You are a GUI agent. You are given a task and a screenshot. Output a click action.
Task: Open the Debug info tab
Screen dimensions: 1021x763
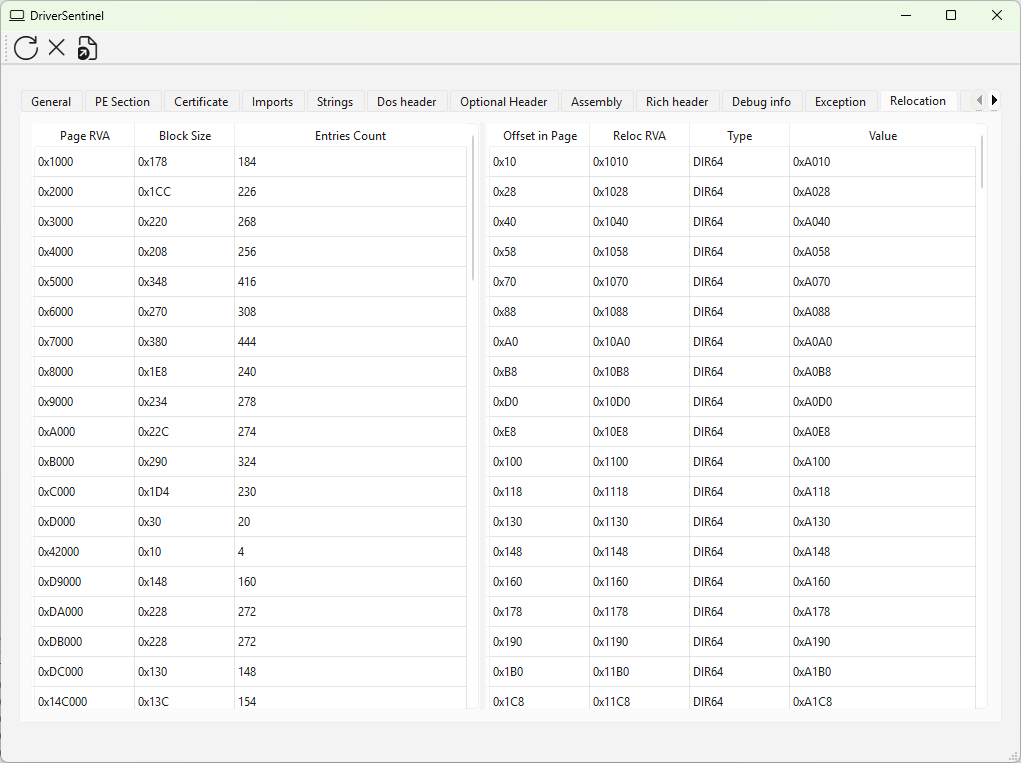tap(761, 102)
